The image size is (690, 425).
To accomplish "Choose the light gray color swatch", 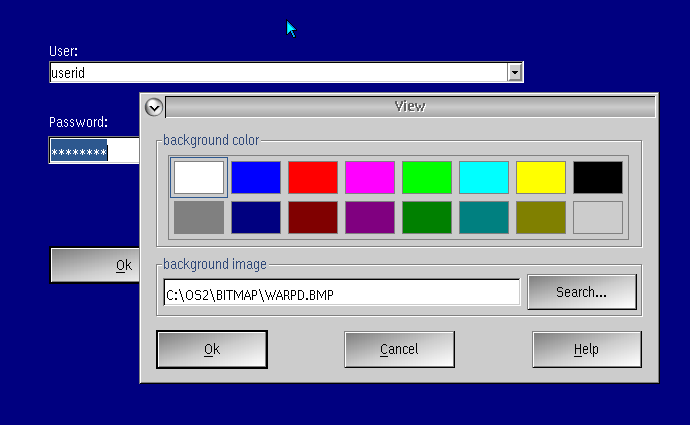I will (x=598, y=217).
